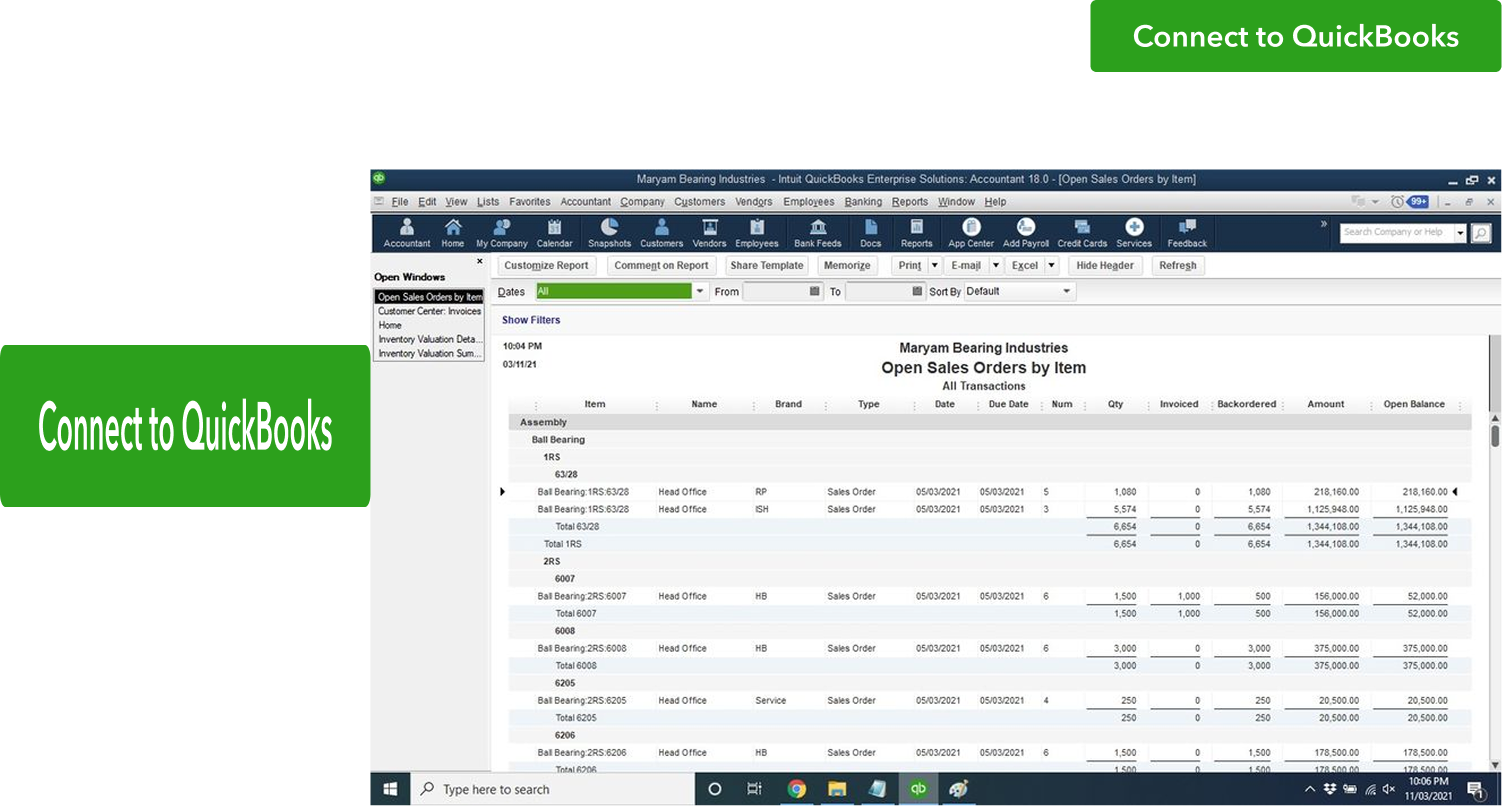
Task: Expand the E-mail dropdown arrow
Action: click(x=996, y=266)
